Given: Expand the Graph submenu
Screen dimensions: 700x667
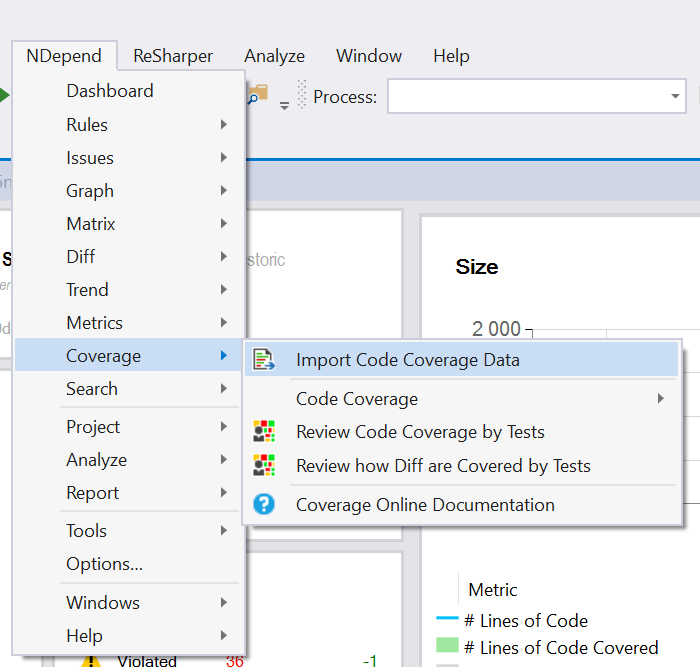Looking at the screenshot, I should point(224,191).
